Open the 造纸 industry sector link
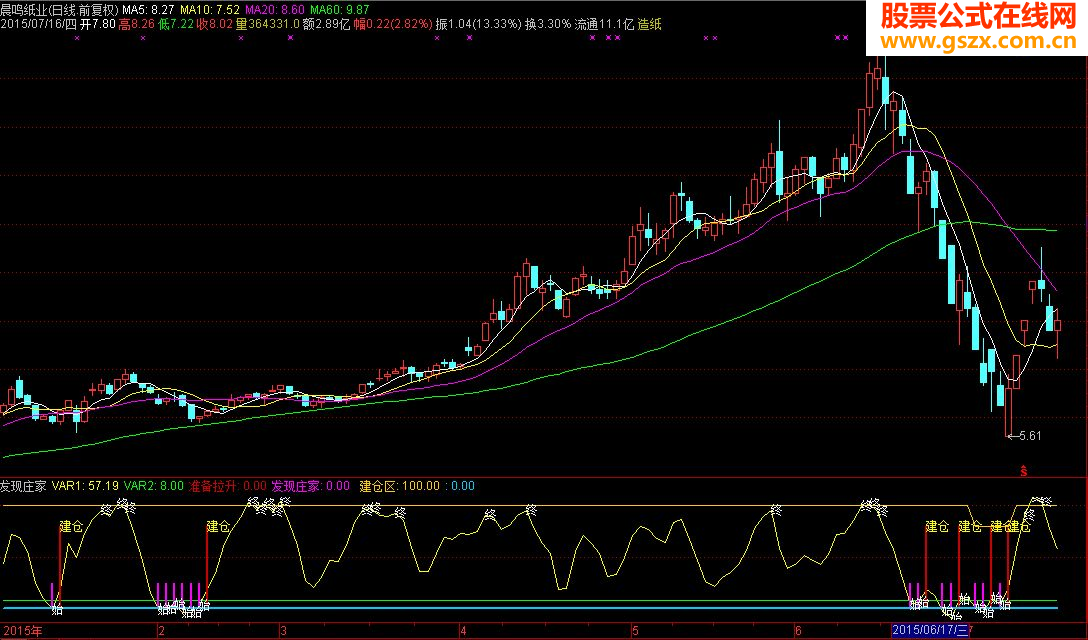Image resolution: width=1088 pixels, height=640 pixels. (649, 24)
